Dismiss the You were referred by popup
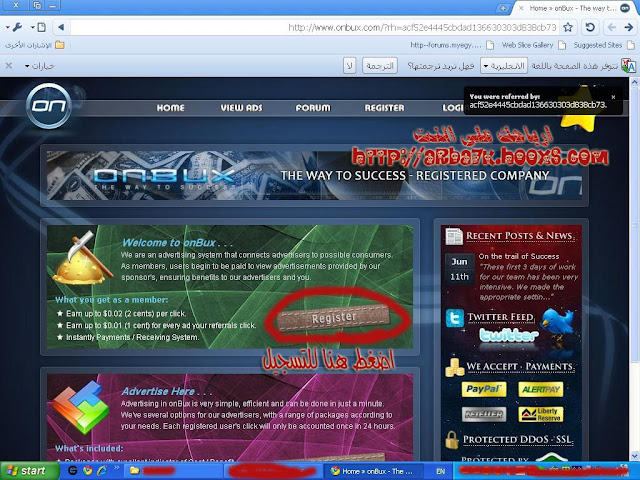This screenshot has height=480, width=640. (x=613, y=97)
